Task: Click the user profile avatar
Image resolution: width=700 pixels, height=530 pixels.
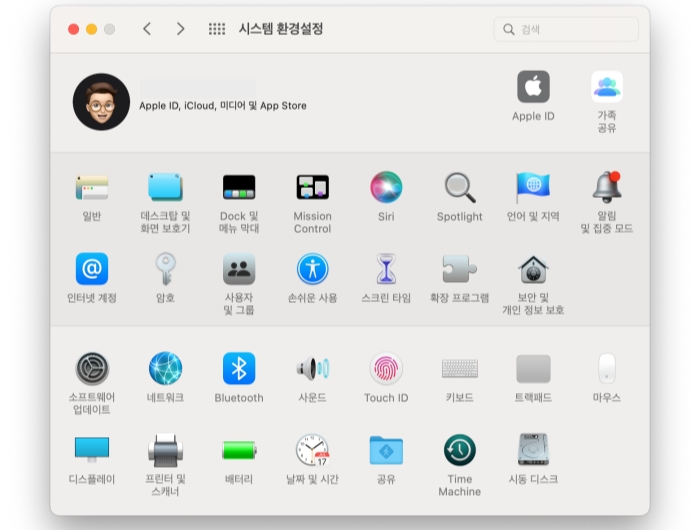Action: coord(101,102)
